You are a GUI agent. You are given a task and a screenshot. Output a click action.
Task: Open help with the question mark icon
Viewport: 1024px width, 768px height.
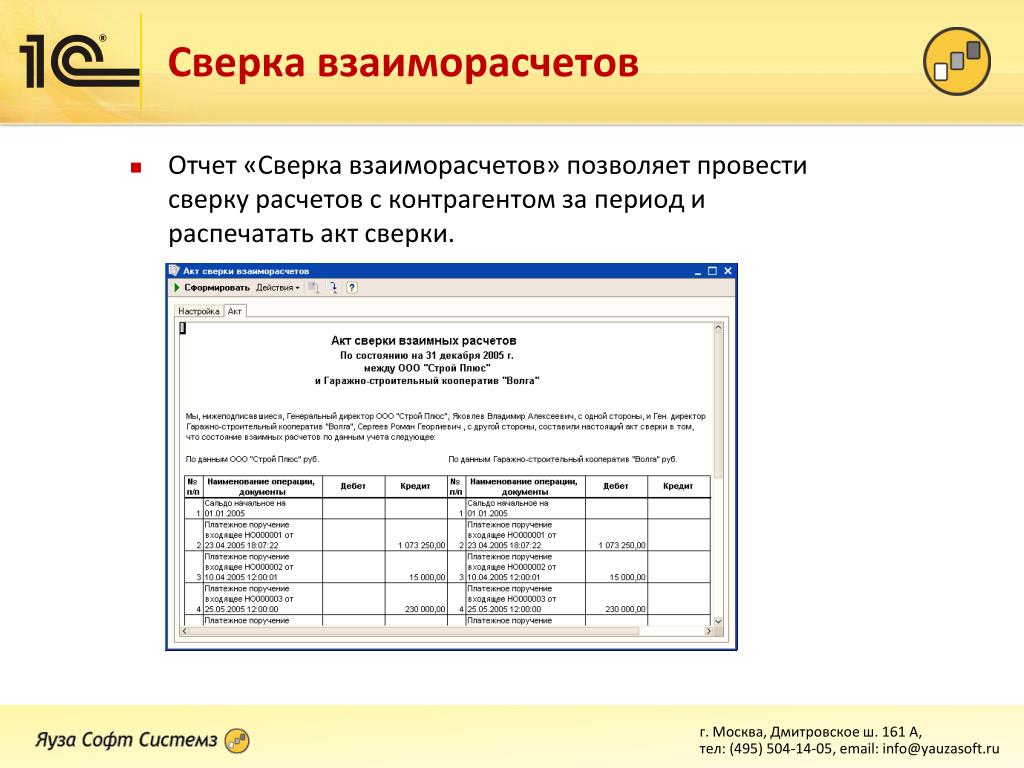click(x=351, y=287)
